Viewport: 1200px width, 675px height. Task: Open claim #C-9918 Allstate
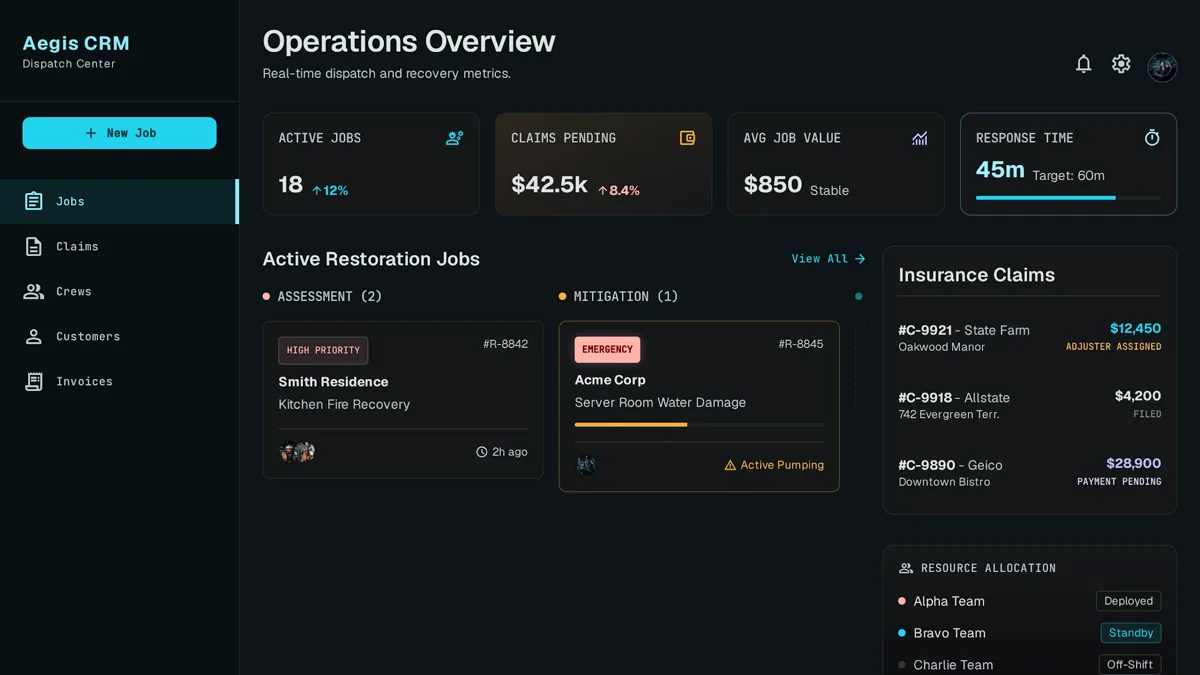click(1029, 404)
